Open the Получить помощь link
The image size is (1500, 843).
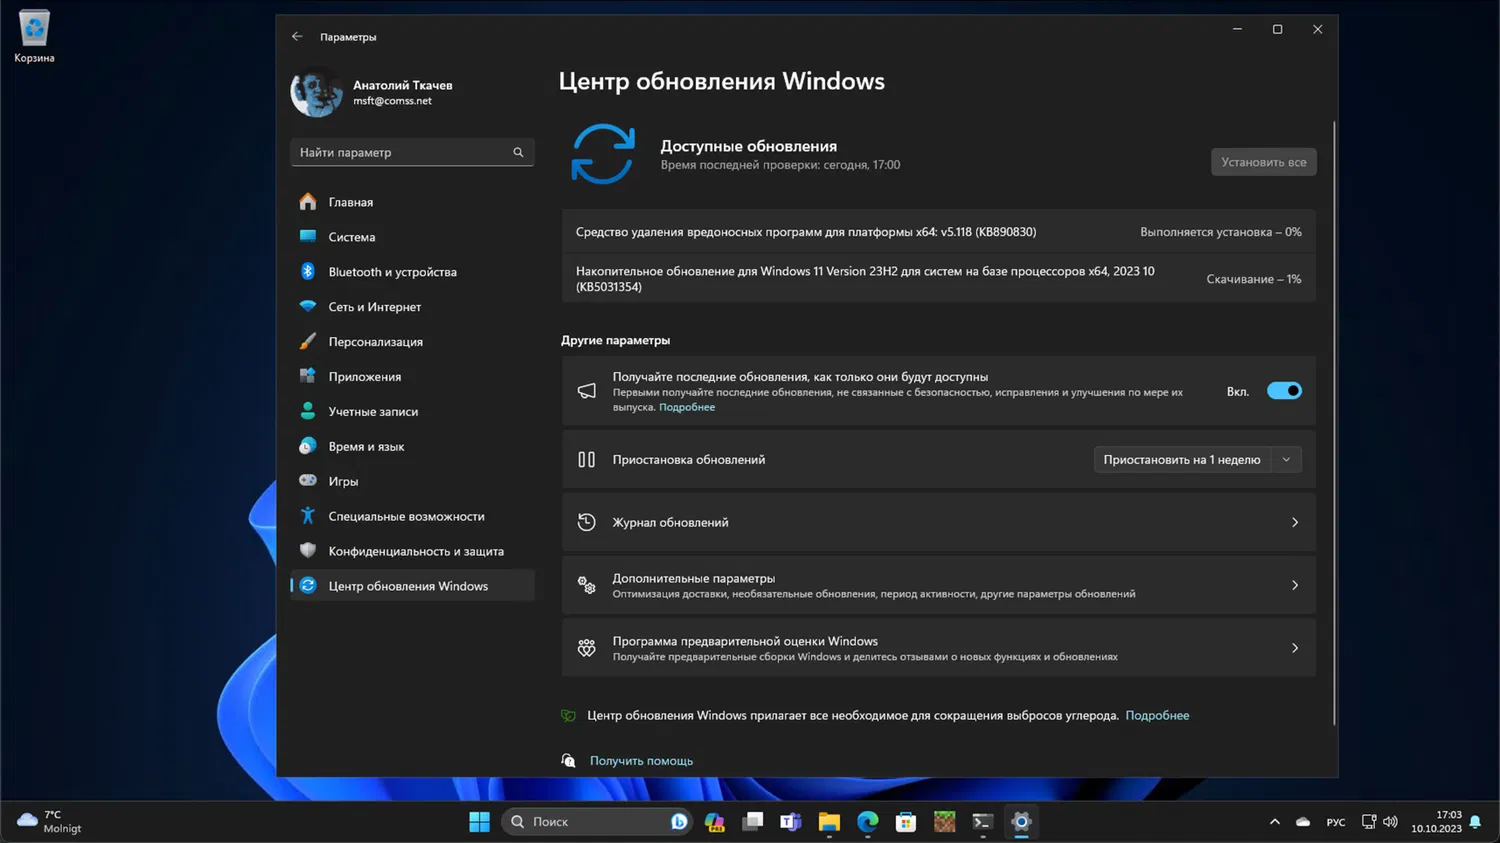pos(641,761)
